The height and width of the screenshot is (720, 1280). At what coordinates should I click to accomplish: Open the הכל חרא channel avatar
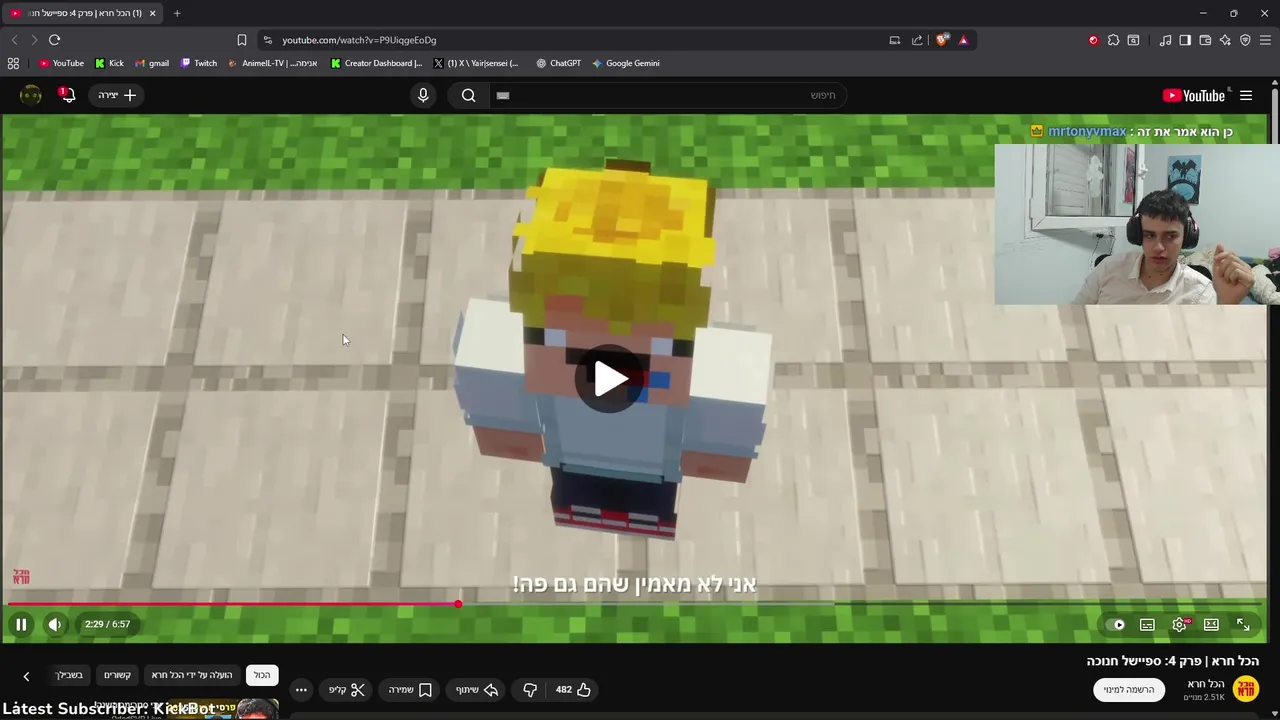[1246, 688]
